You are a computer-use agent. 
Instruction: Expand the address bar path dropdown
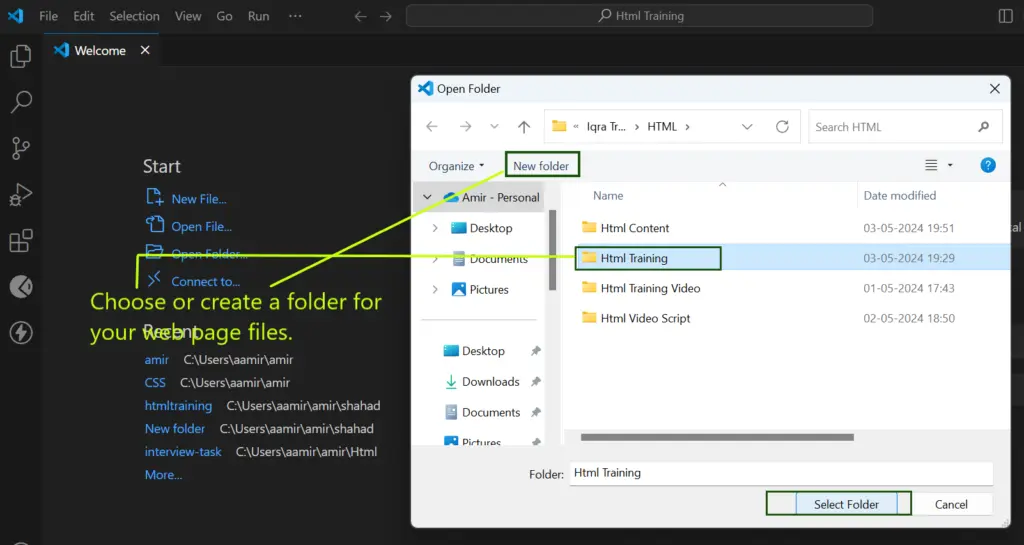click(747, 127)
